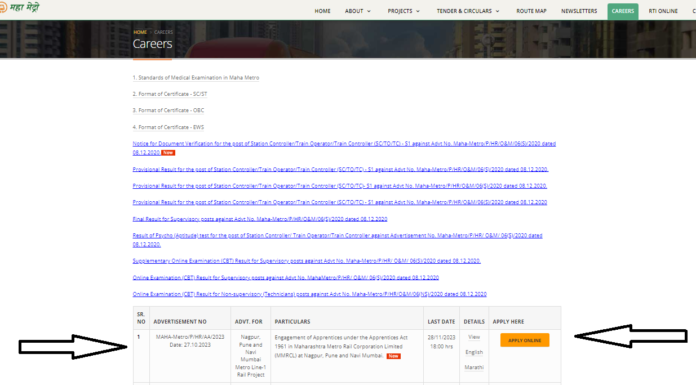Click the ADVT. FOR column header
The width and height of the screenshot is (696, 385).
(x=249, y=321)
